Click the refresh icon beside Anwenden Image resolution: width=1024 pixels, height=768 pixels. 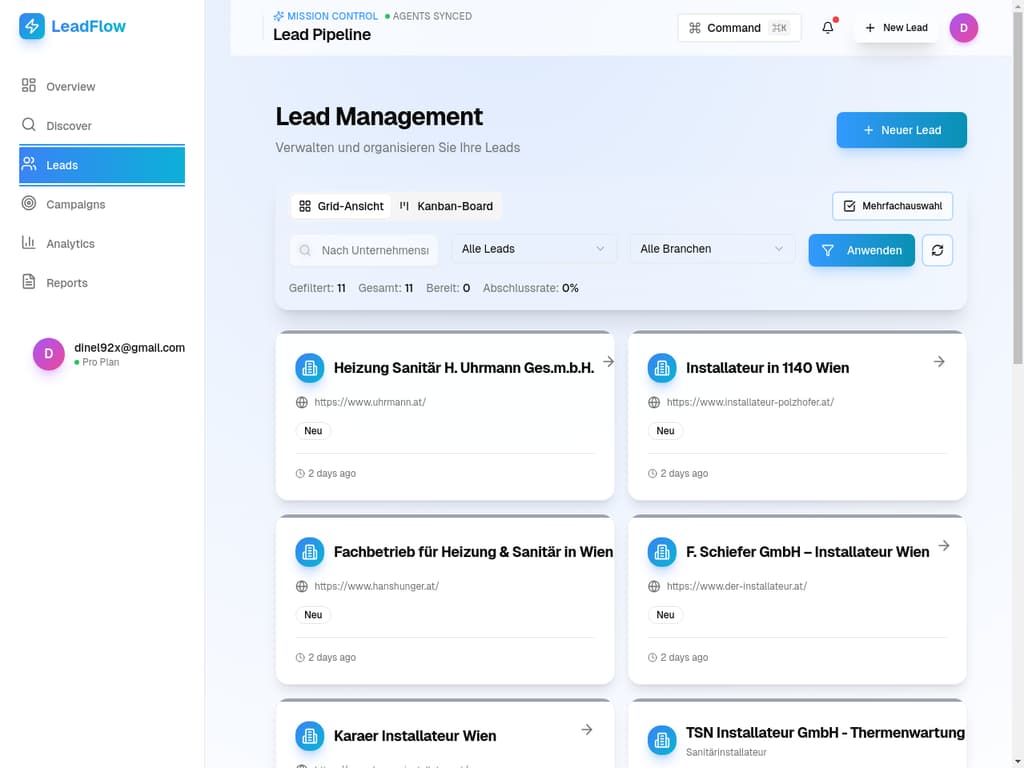point(937,250)
